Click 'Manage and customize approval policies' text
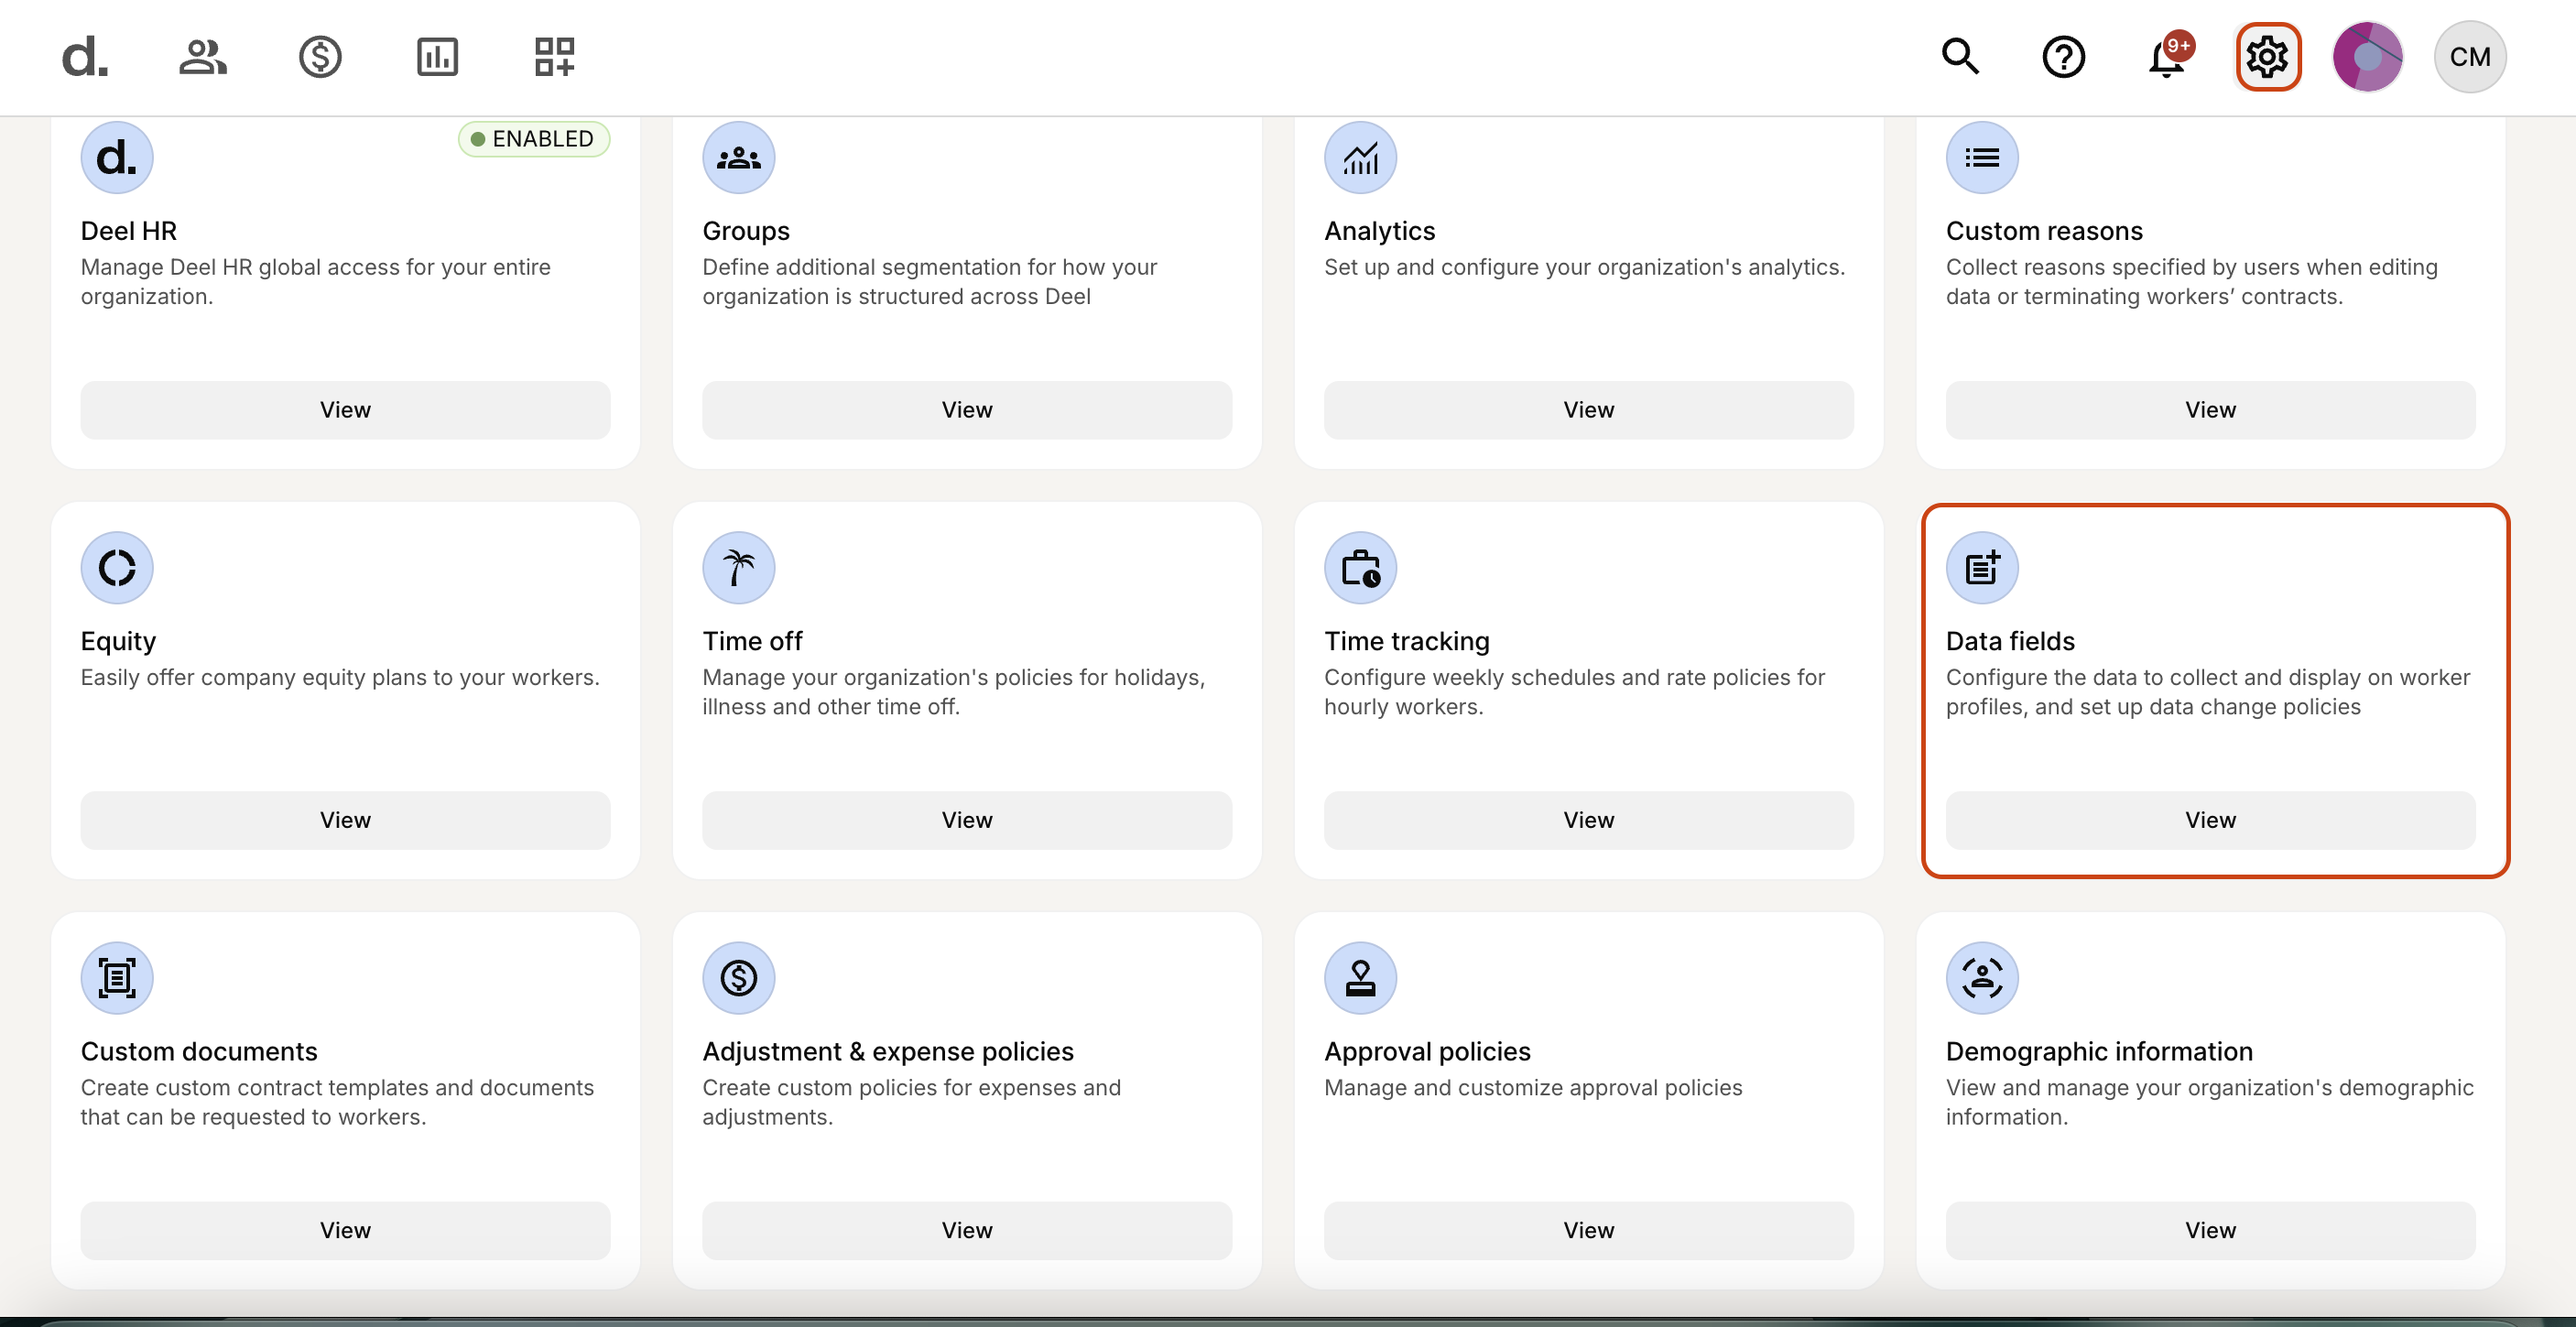This screenshot has width=2576, height=1327. pos(1533,1087)
